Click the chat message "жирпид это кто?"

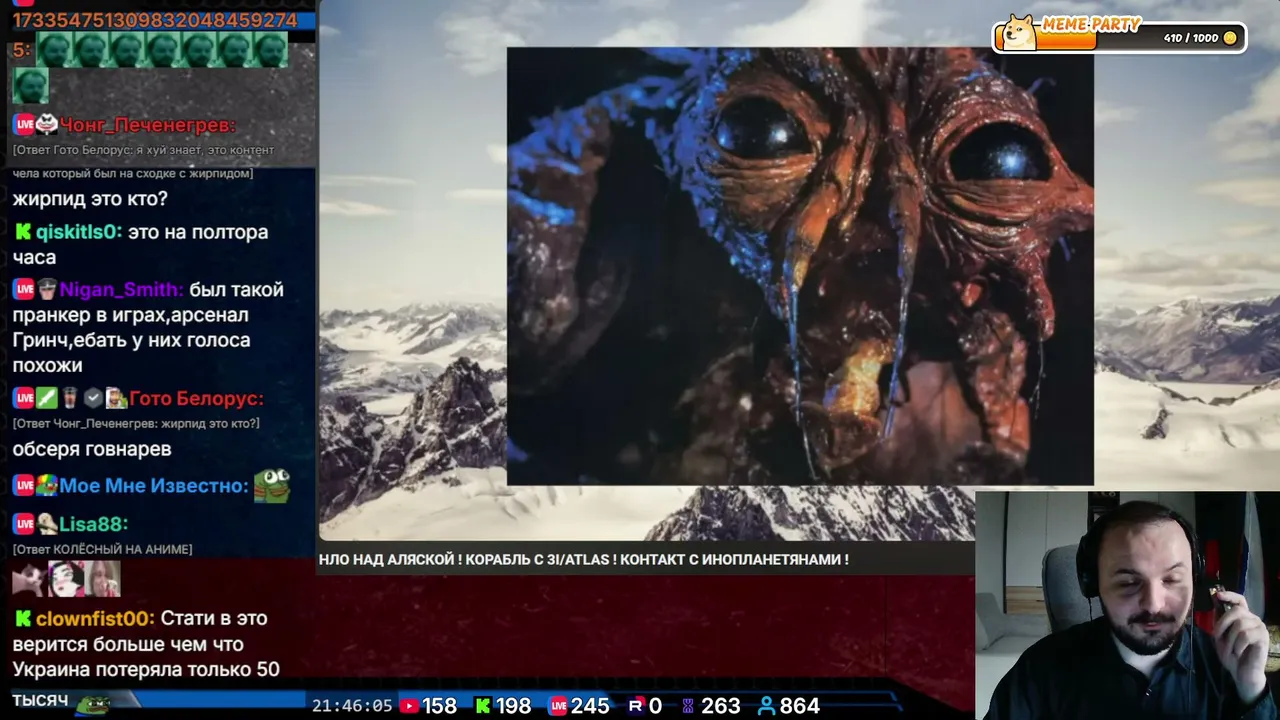pos(90,199)
